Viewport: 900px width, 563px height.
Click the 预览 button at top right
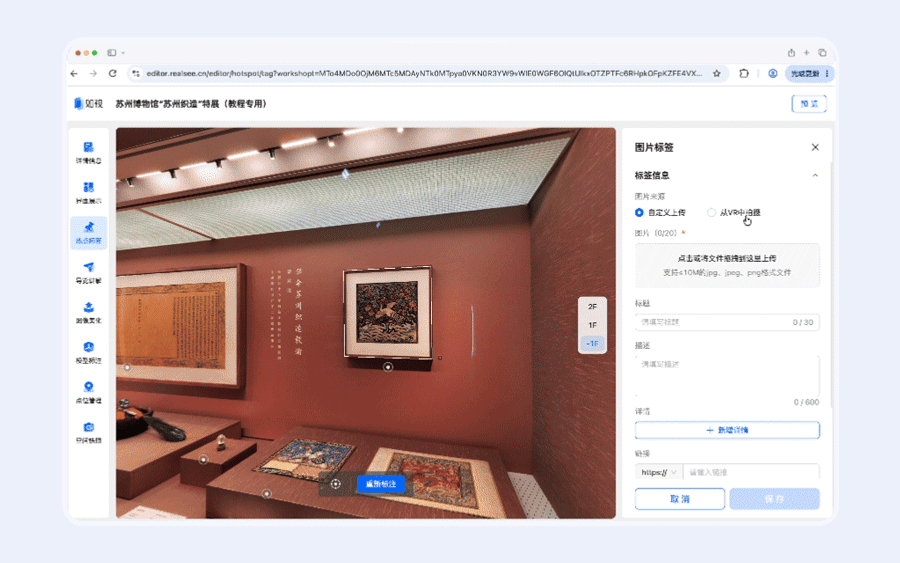pos(809,104)
